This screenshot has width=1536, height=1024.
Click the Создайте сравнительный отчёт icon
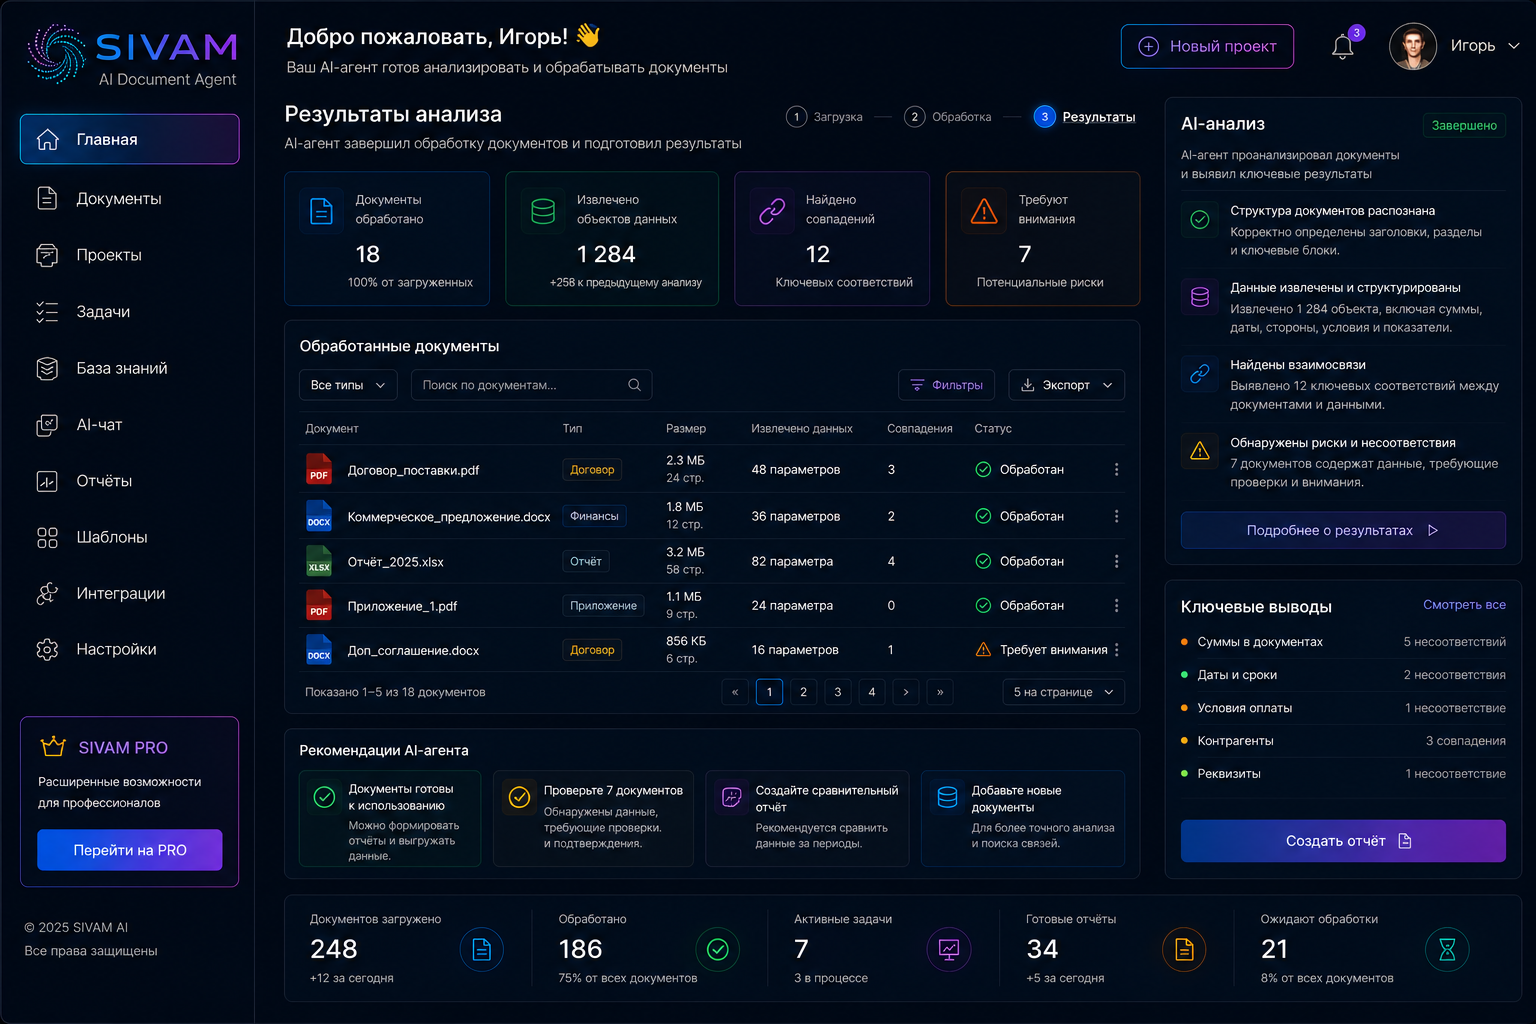[x=732, y=797]
